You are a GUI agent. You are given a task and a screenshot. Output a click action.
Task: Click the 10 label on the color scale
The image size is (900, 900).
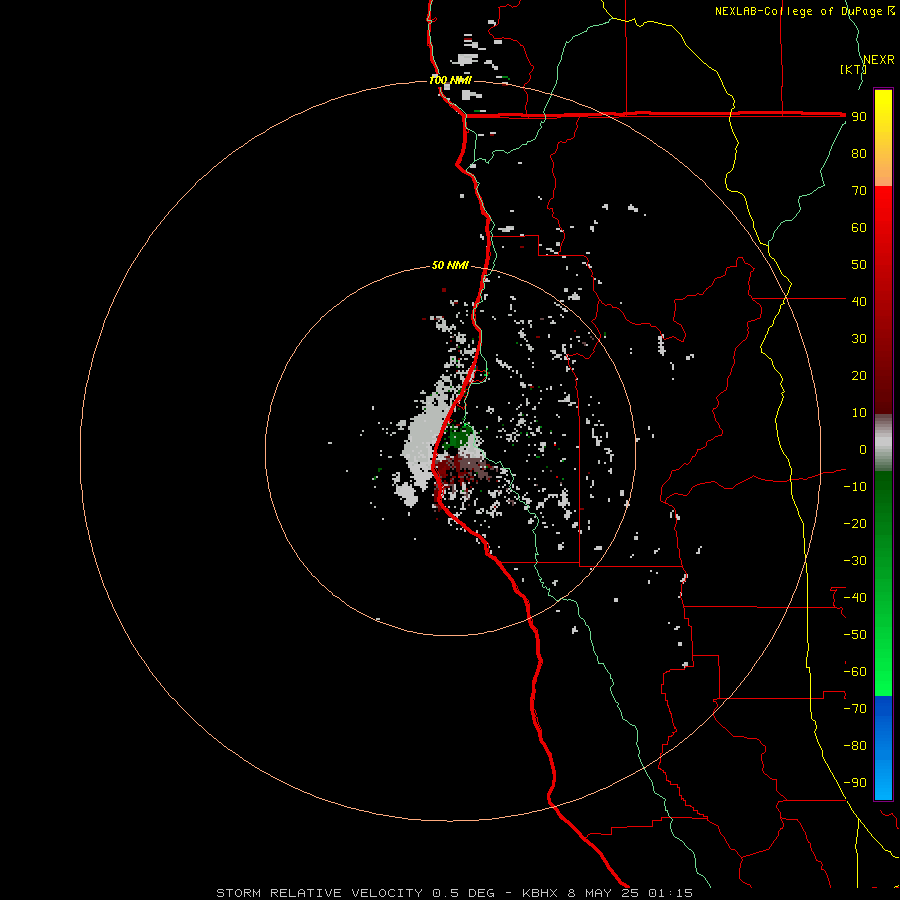pos(859,413)
